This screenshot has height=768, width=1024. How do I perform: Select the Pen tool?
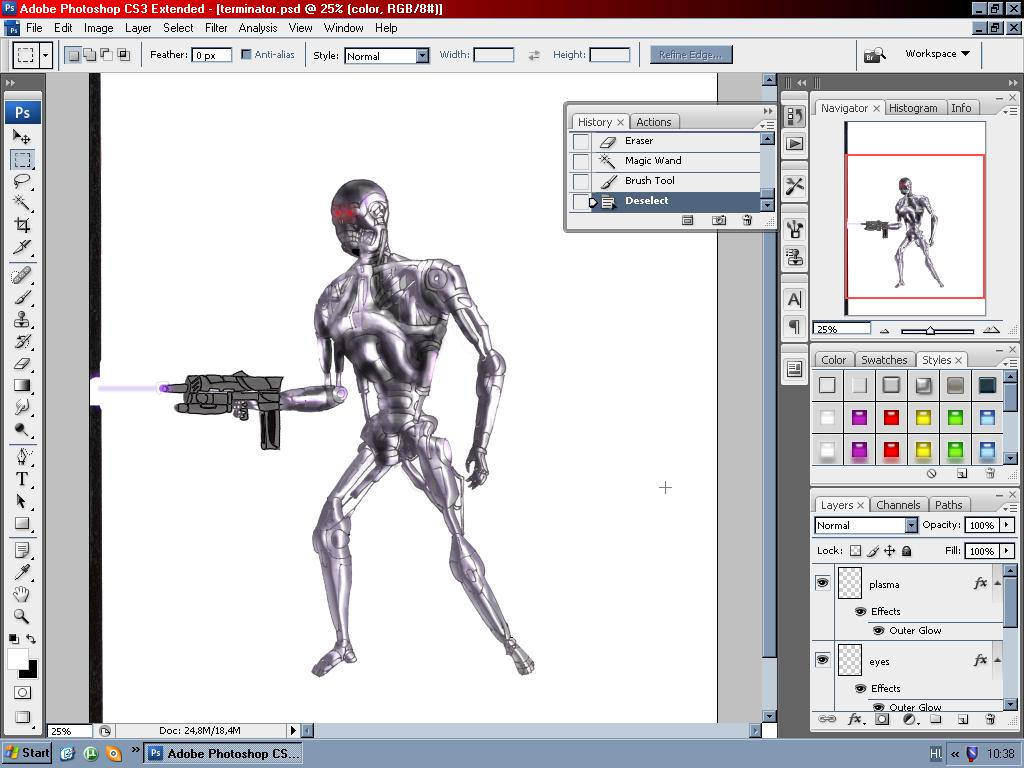pyautogui.click(x=22, y=456)
